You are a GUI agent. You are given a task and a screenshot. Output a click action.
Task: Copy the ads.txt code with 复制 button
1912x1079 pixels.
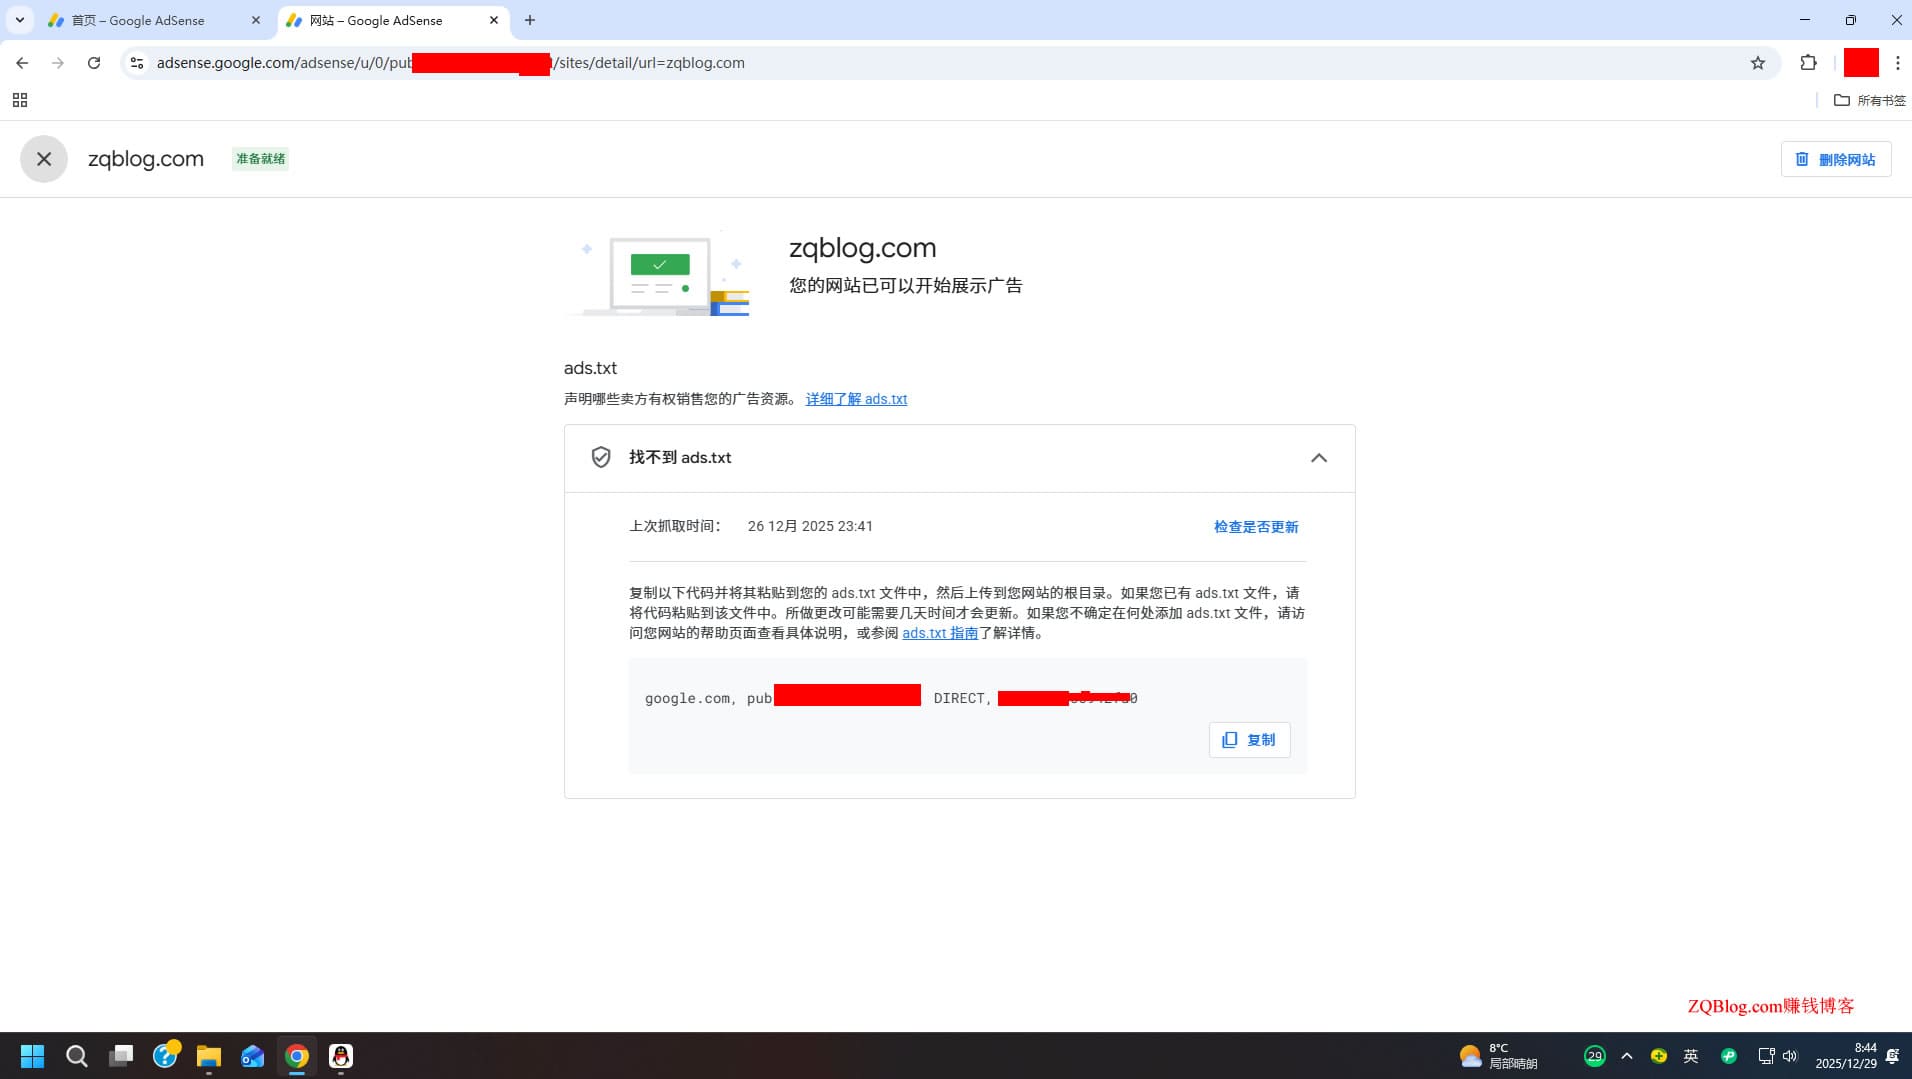pos(1249,740)
